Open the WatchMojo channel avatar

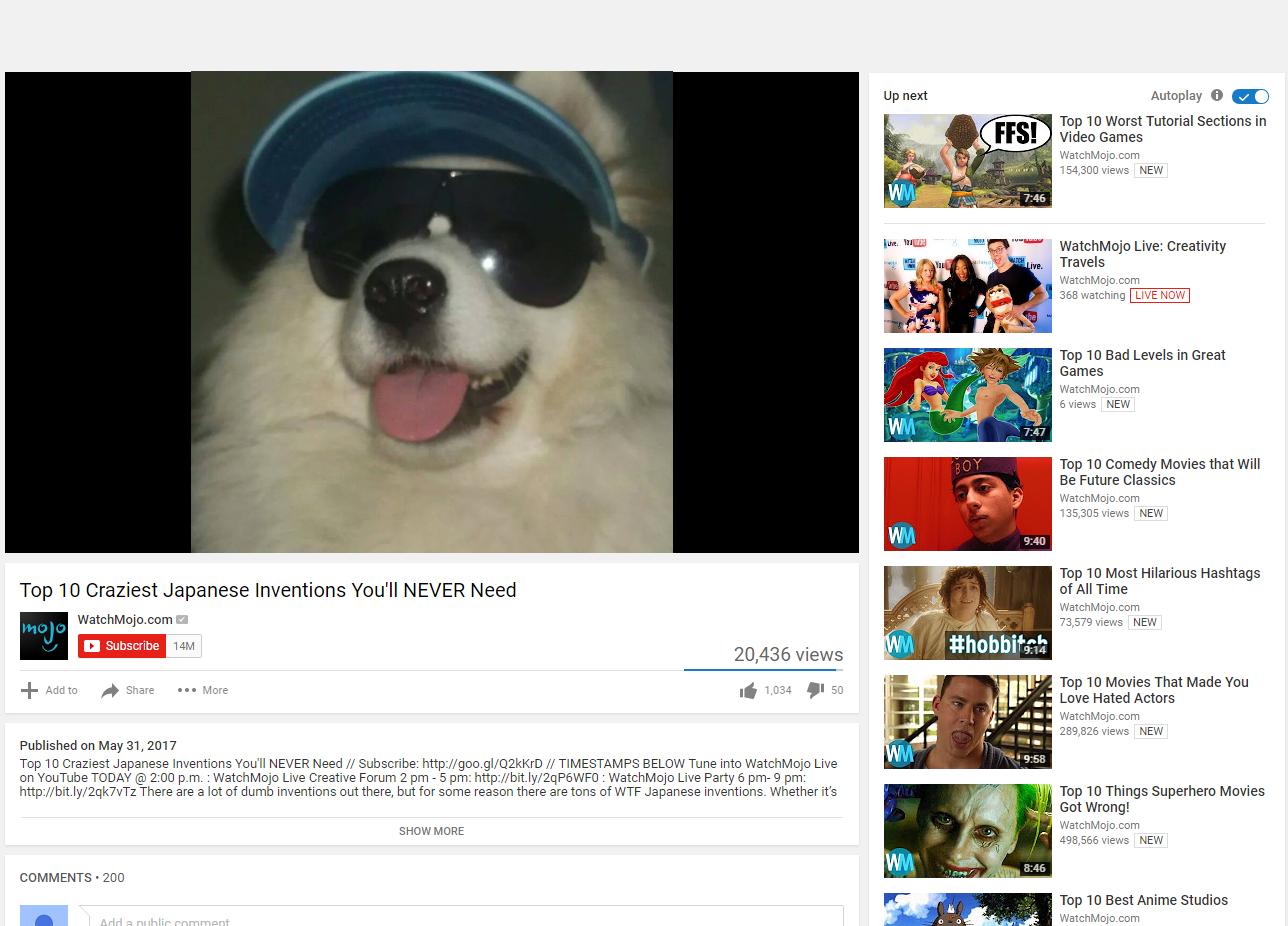(x=44, y=636)
